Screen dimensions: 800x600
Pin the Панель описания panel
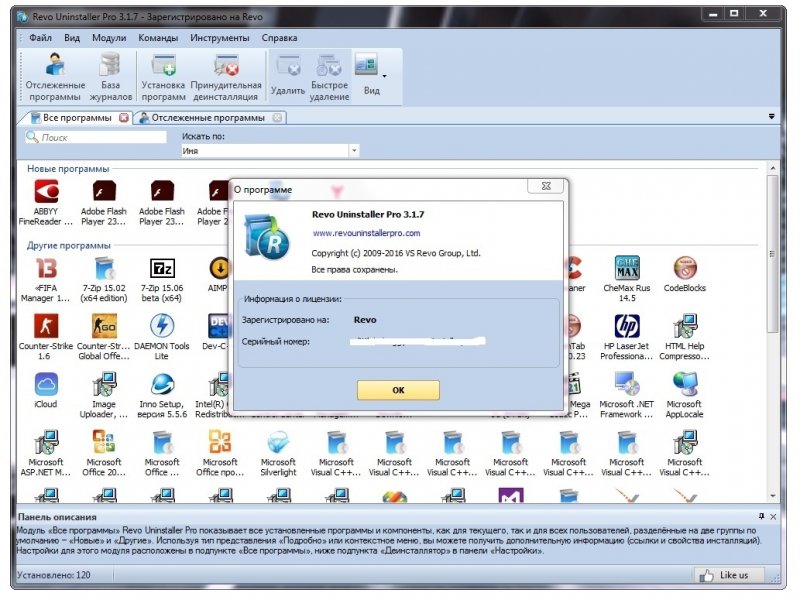point(761,516)
